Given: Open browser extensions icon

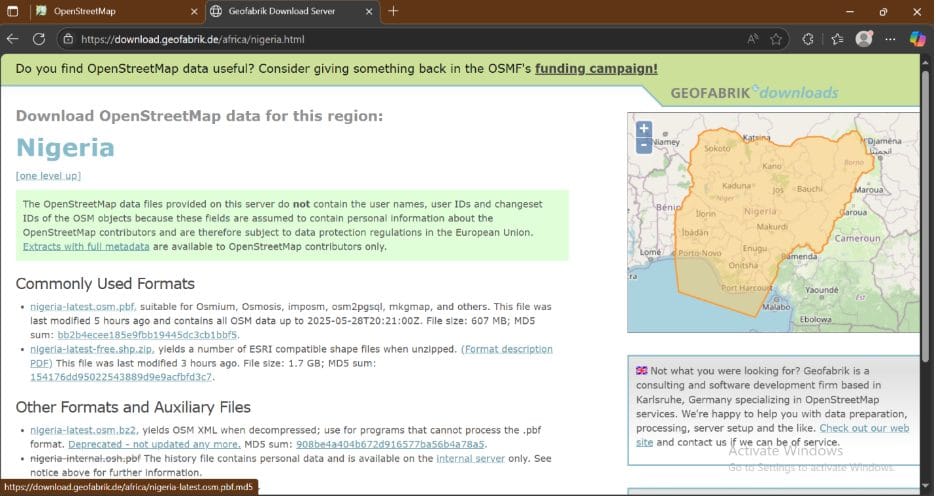Looking at the screenshot, I should point(808,39).
